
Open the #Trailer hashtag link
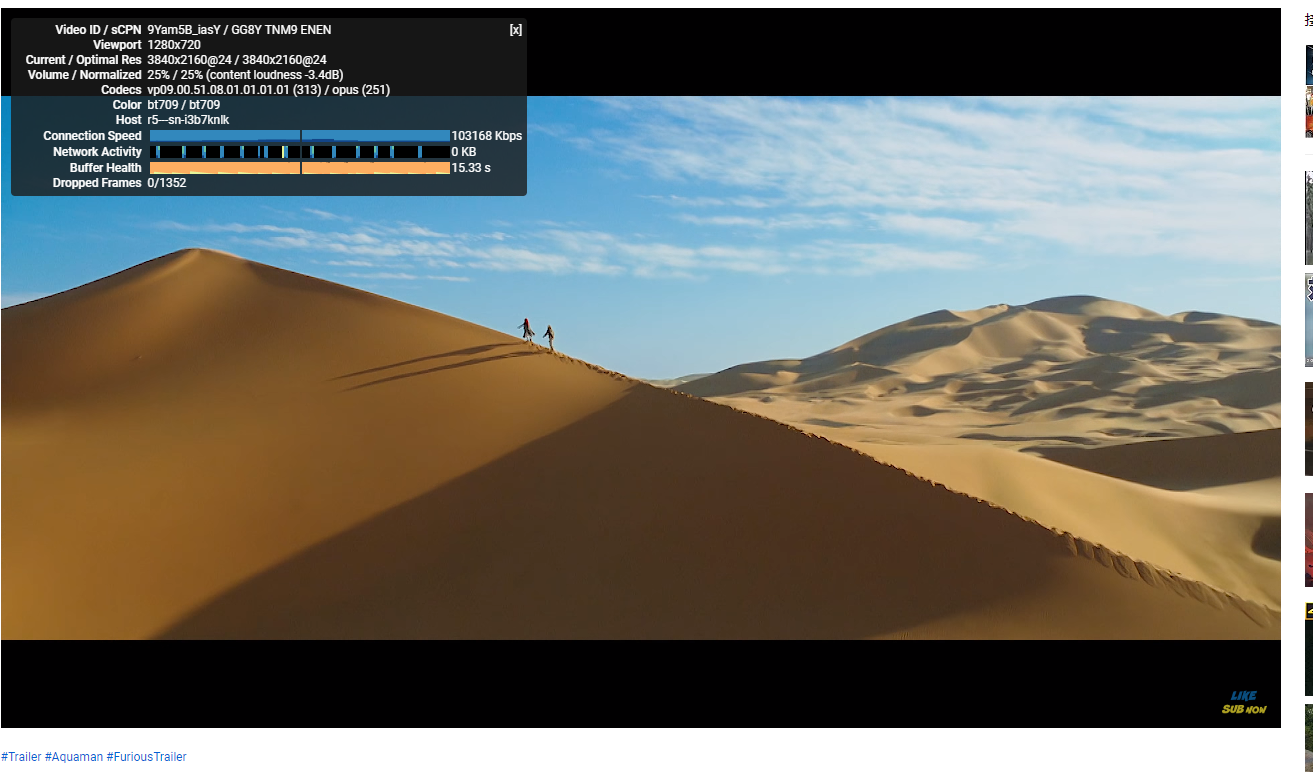(x=21, y=757)
